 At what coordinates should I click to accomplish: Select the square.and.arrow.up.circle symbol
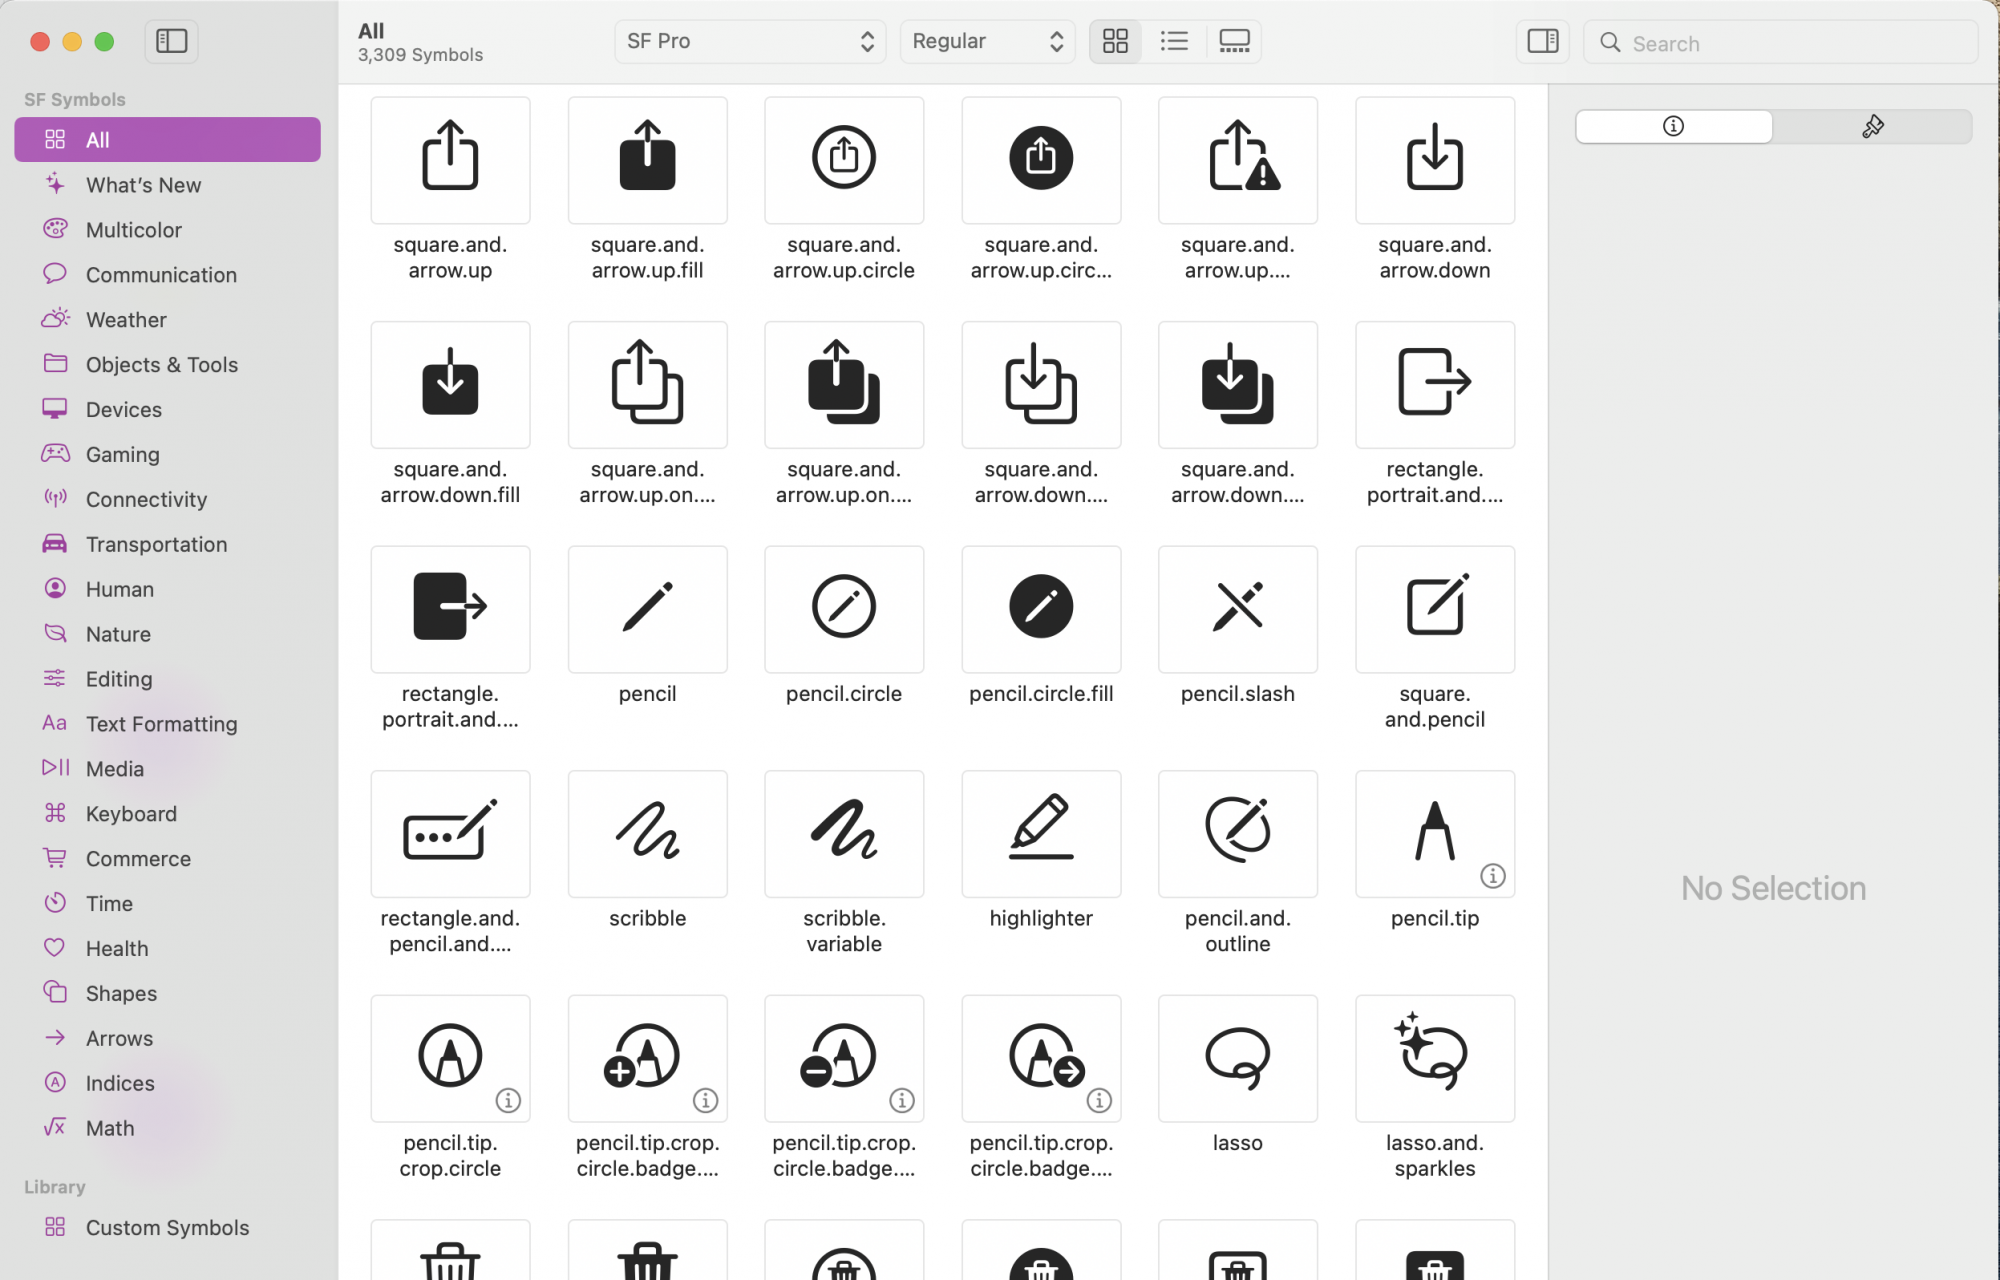[844, 160]
